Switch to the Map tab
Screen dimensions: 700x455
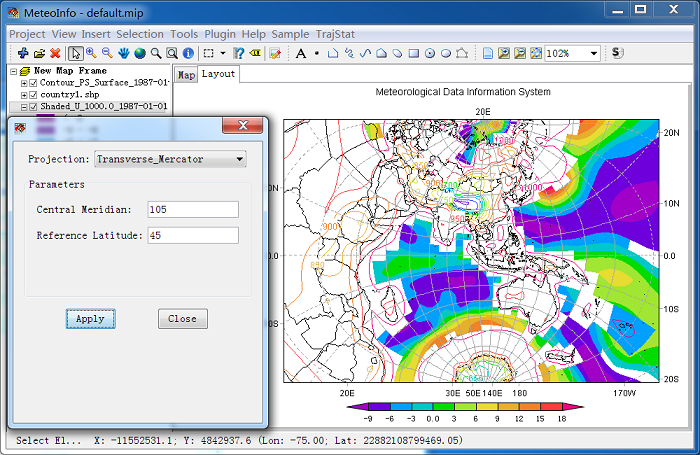(x=186, y=75)
